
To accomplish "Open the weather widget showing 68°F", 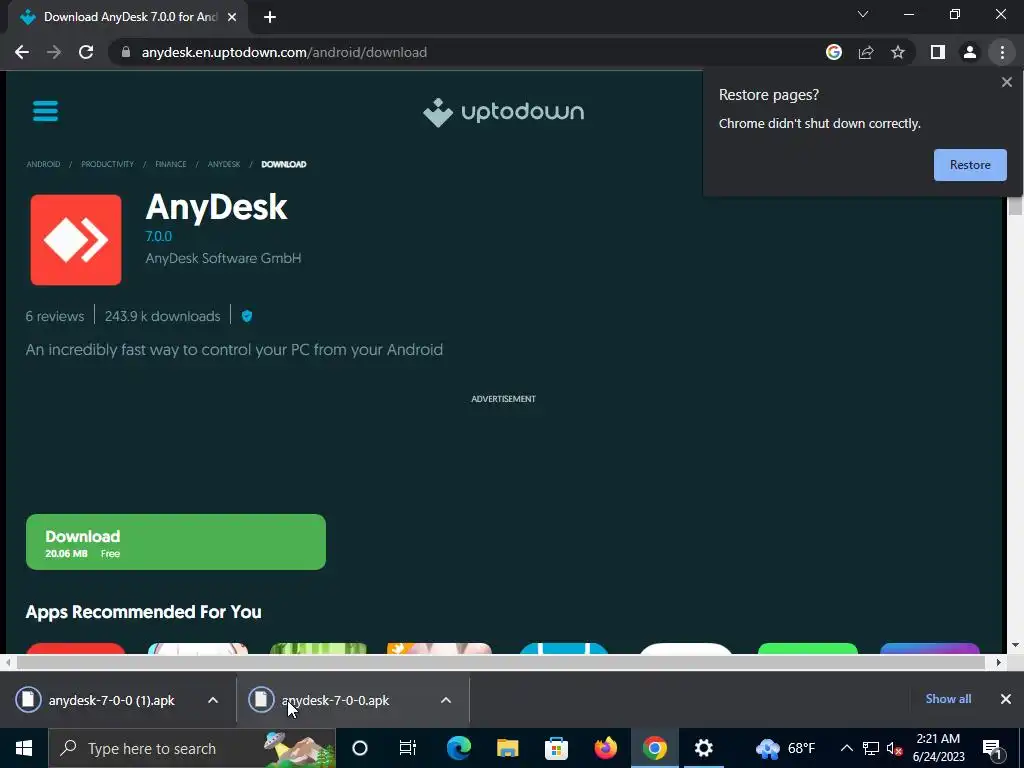I will point(786,748).
